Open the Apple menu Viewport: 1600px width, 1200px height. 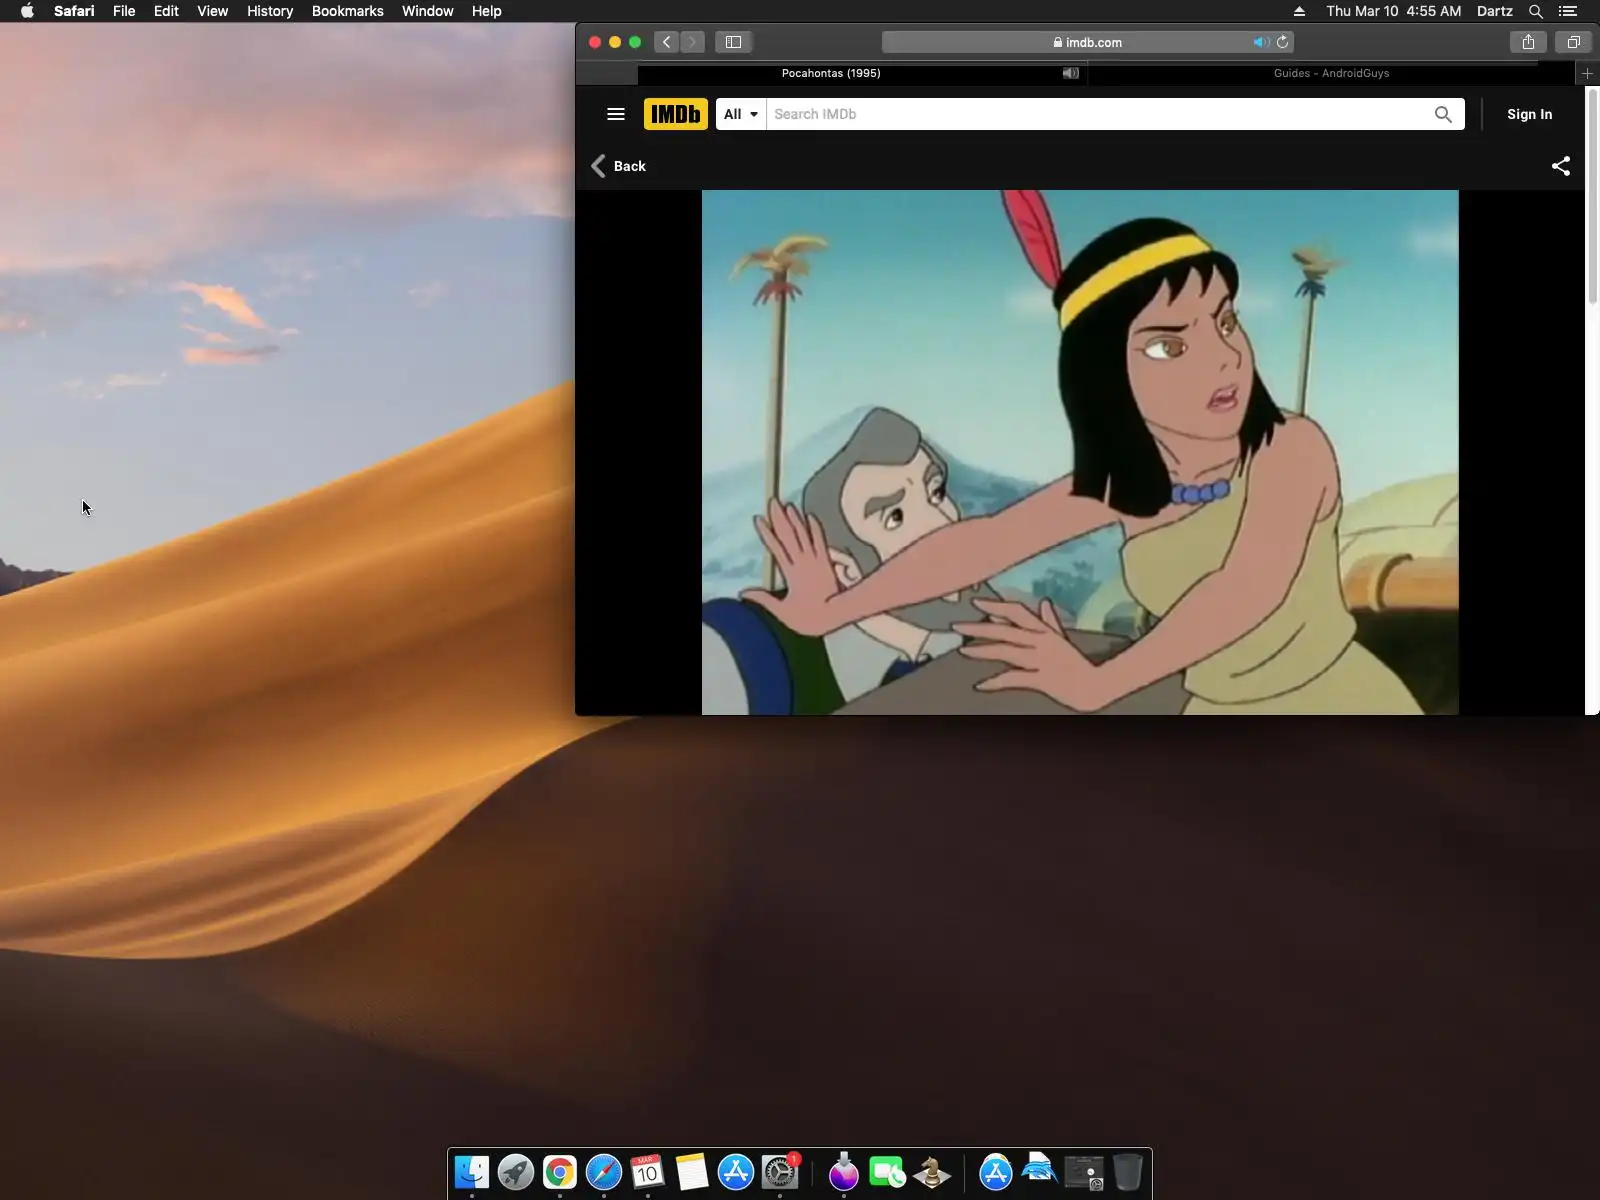(27, 11)
